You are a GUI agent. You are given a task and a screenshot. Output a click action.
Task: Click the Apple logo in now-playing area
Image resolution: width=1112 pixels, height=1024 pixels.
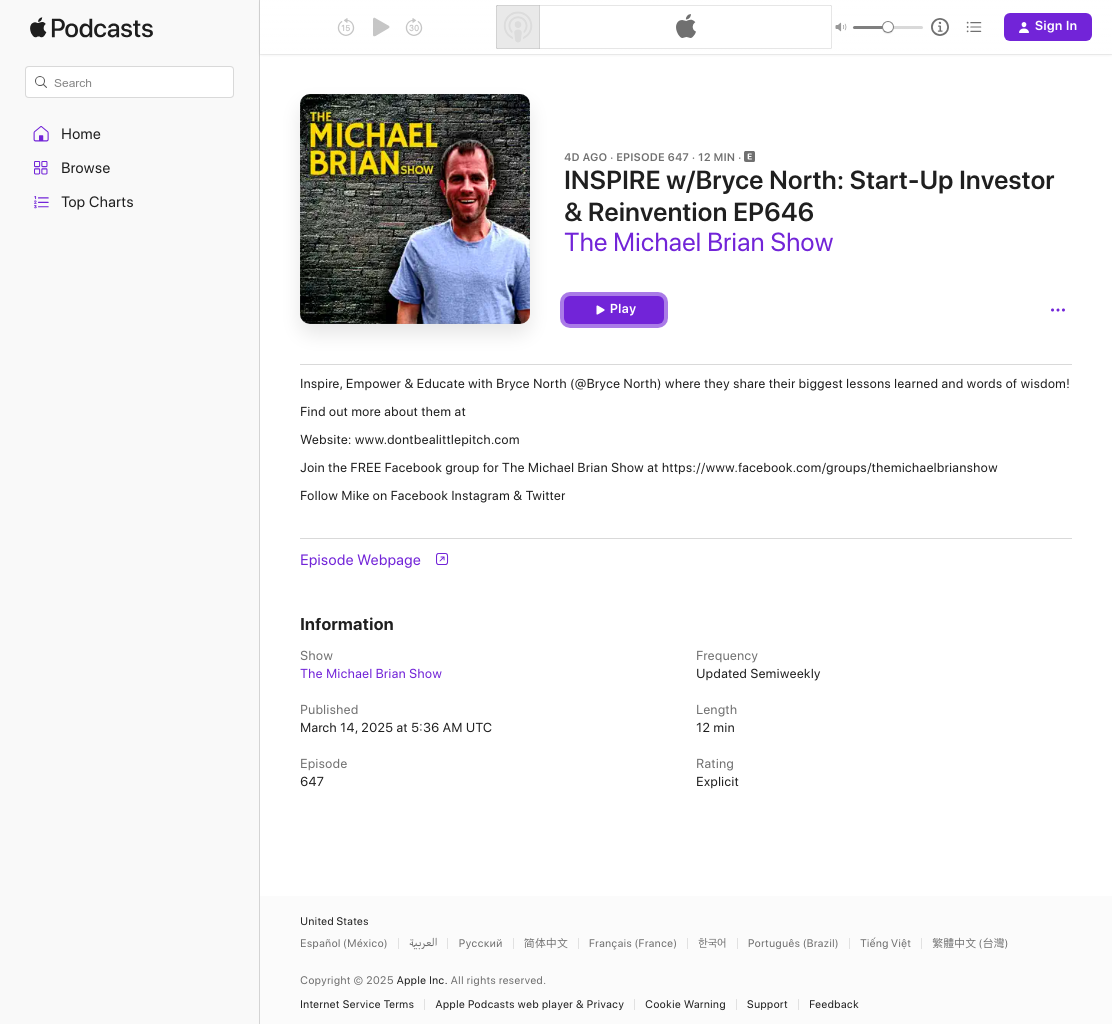tap(686, 27)
